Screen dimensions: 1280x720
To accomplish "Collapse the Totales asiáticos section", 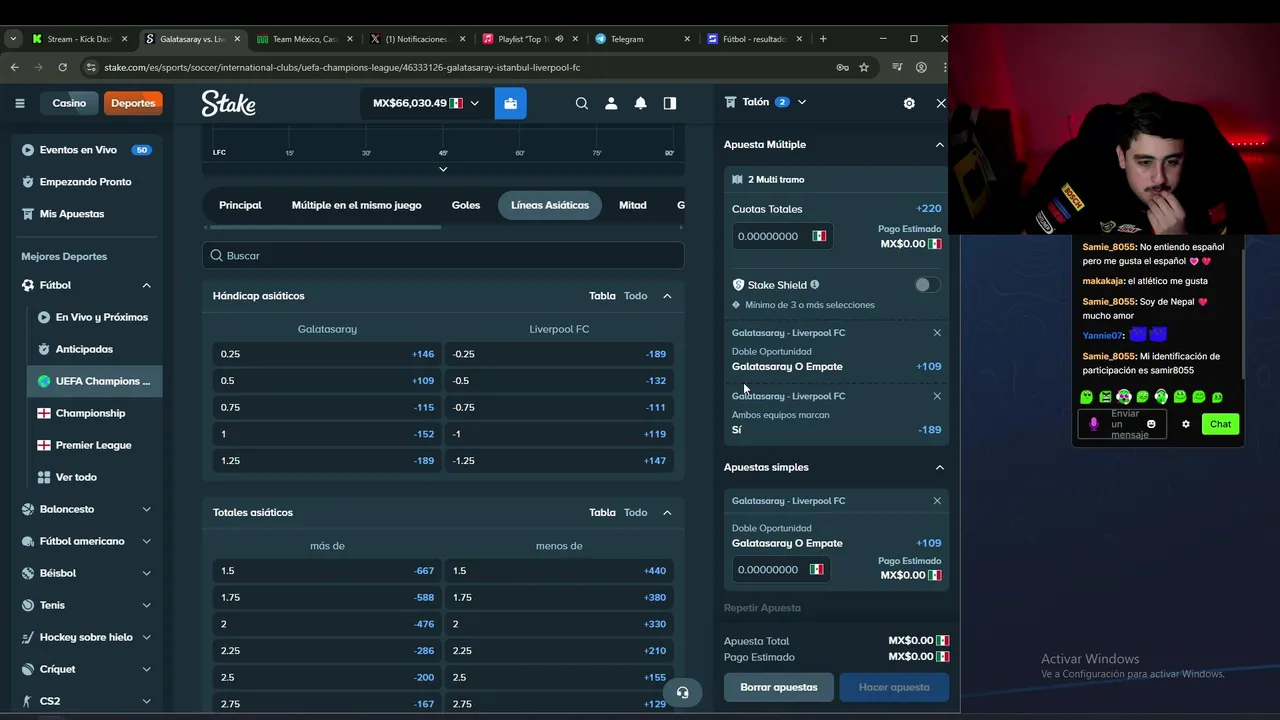I will tap(667, 513).
